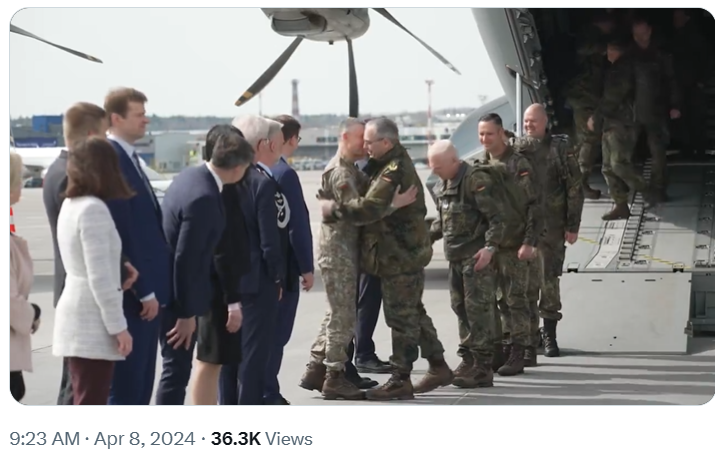Viewport: 715px width, 459px height.
Task: Click the tall man in blue suit
Action: pyautogui.click(x=135, y=242)
